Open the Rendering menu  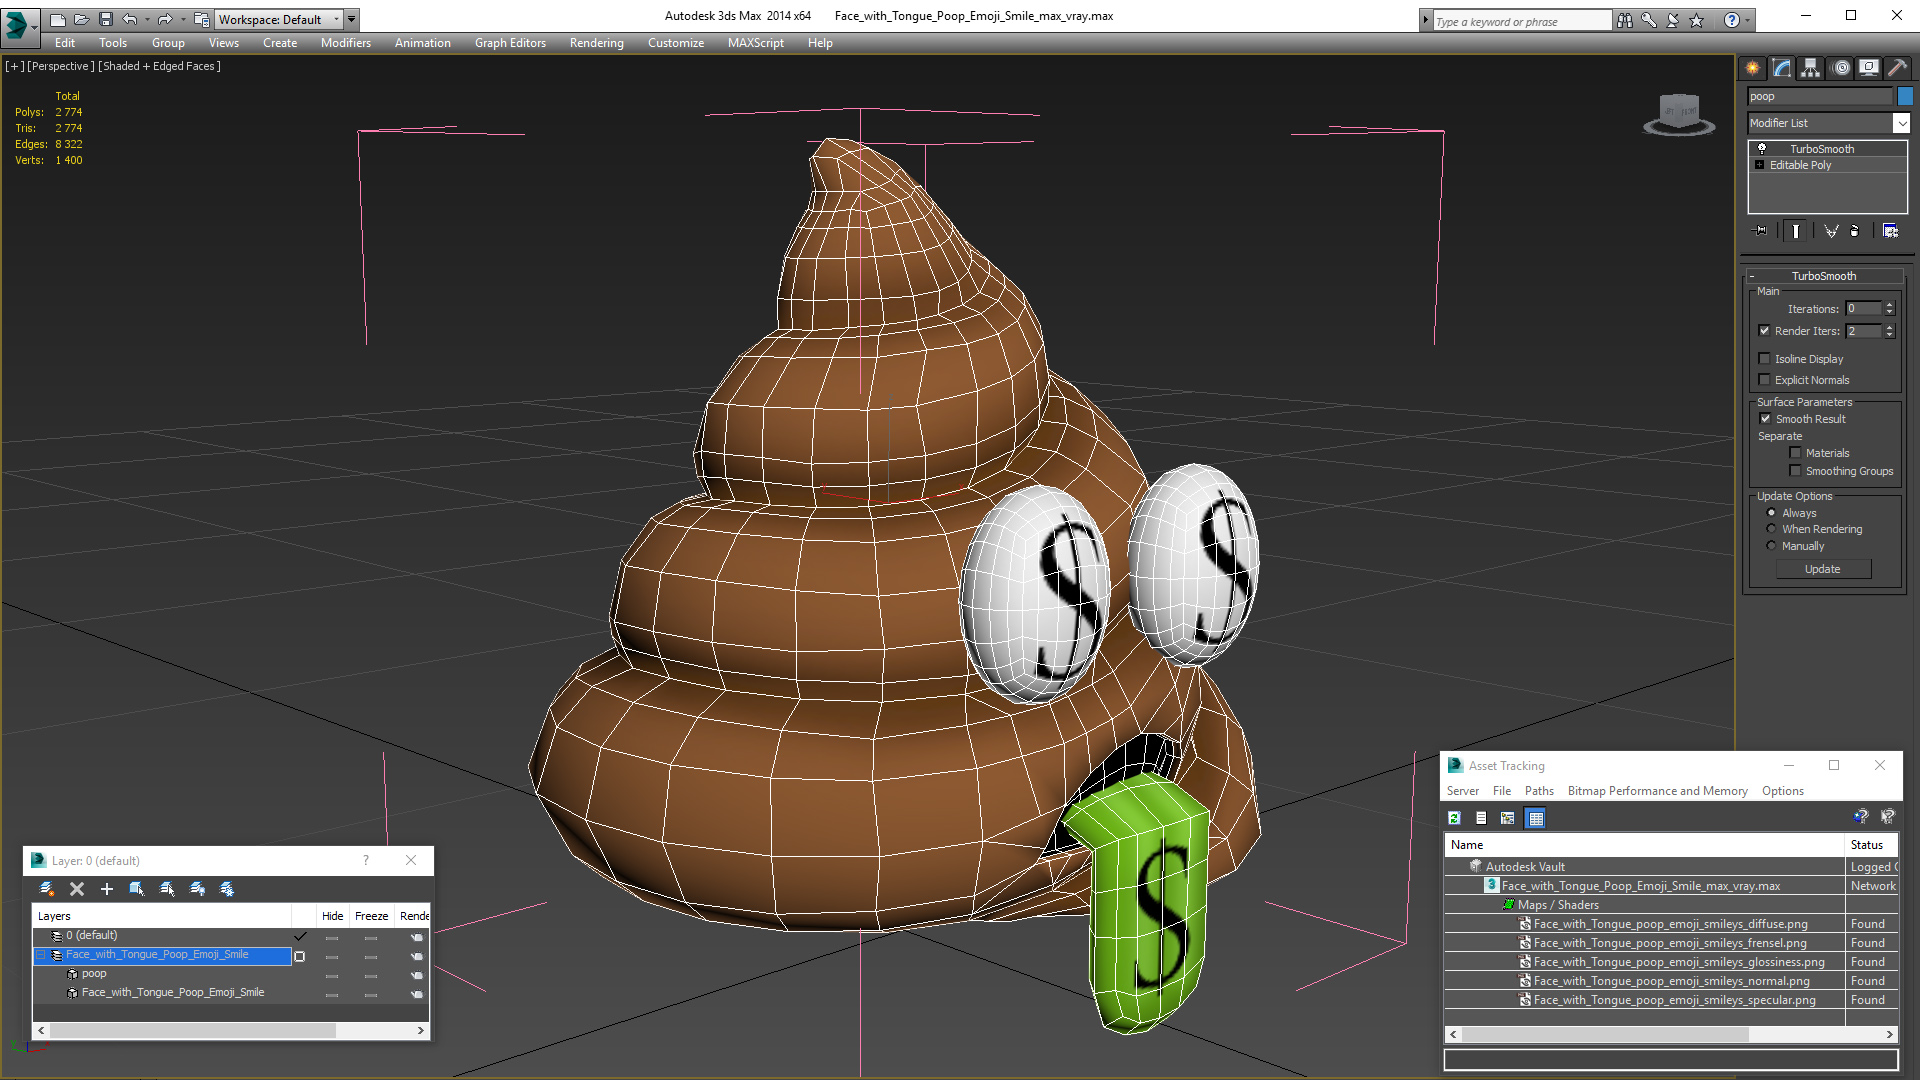click(x=596, y=43)
